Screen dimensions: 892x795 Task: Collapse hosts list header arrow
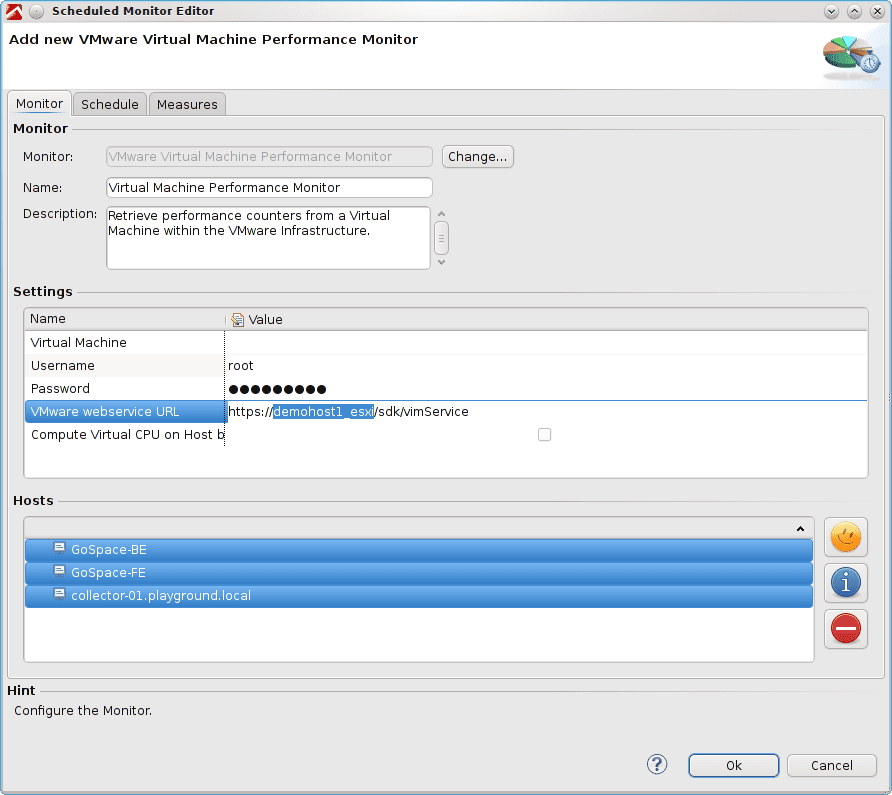[x=800, y=529]
